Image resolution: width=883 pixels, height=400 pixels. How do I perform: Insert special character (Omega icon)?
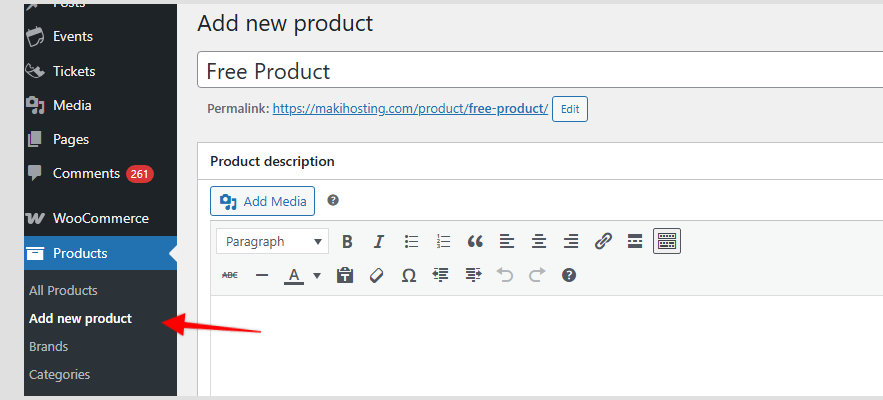[408, 275]
